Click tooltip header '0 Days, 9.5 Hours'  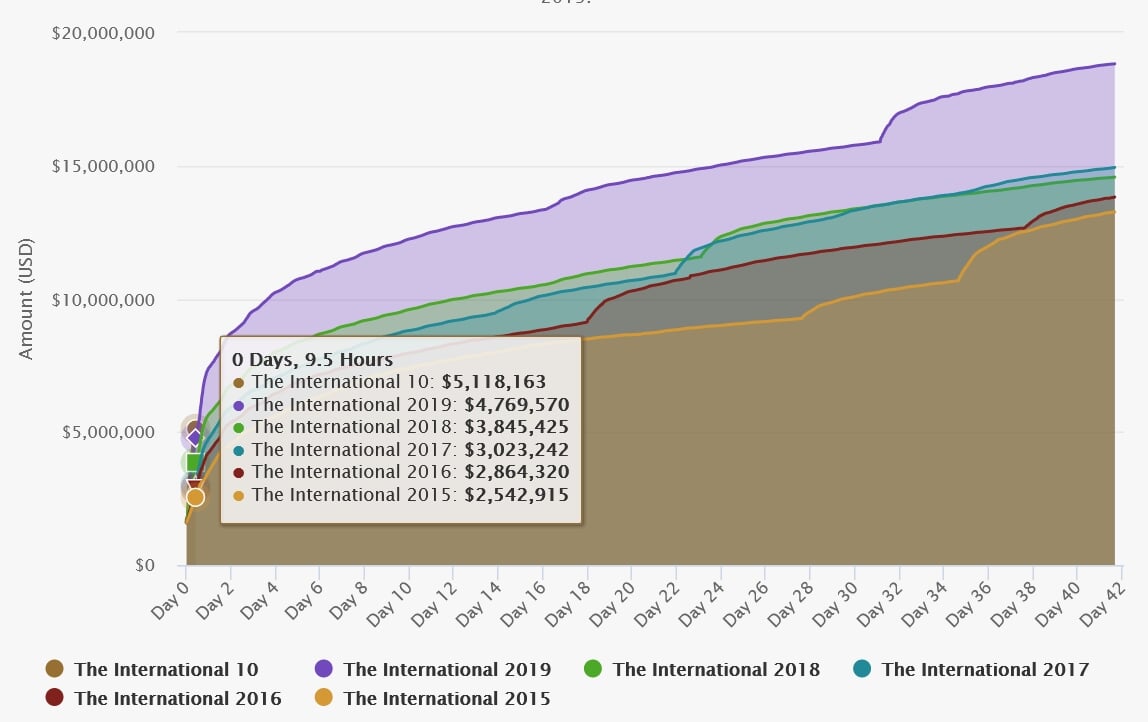312,358
